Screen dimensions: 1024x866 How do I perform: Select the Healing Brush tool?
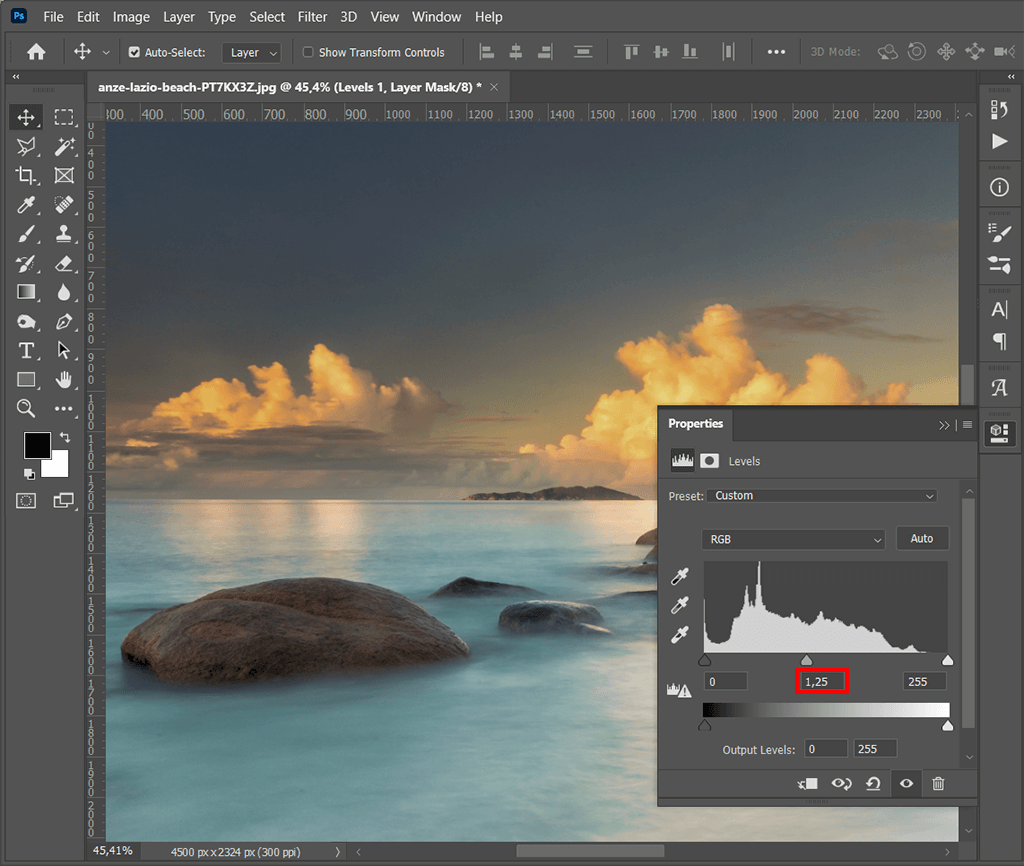[x=63, y=205]
